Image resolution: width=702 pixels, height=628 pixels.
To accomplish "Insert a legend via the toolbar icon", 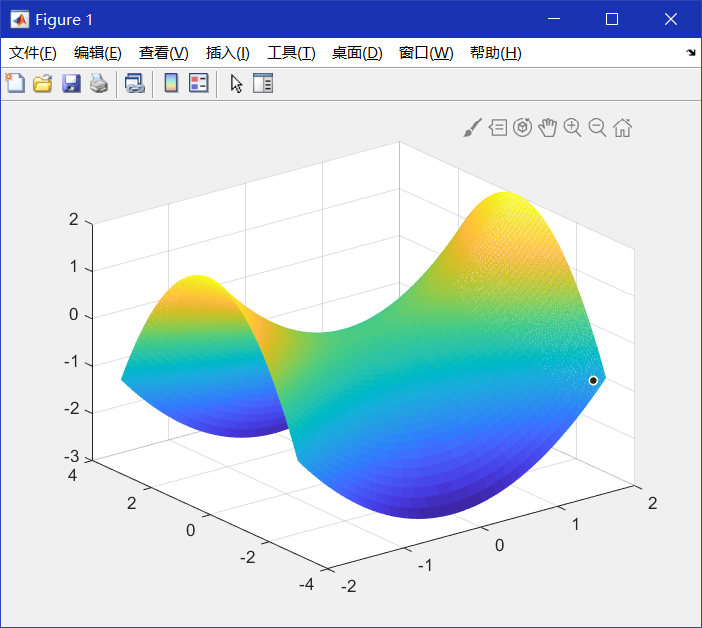I will (x=199, y=83).
